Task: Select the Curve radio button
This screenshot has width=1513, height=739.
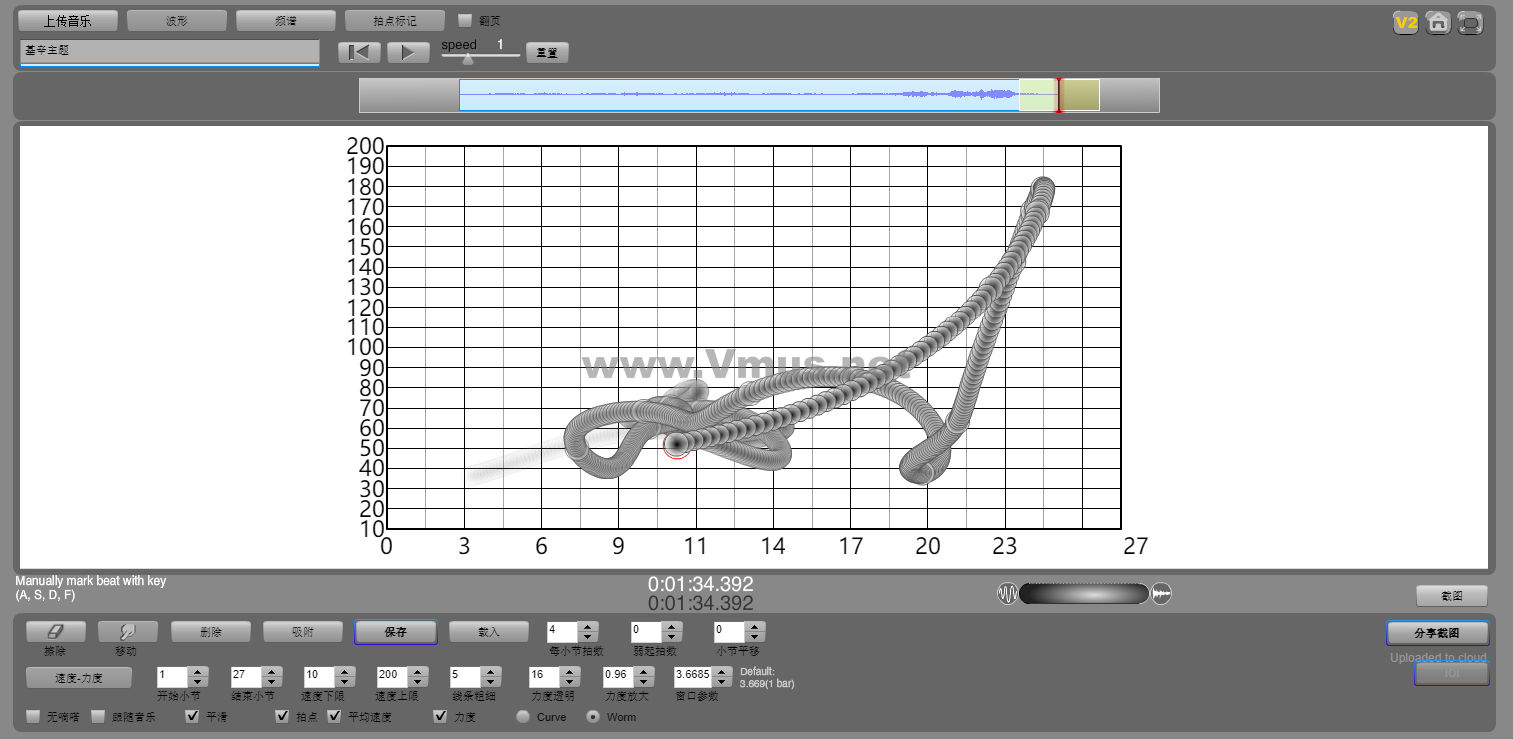Action: tap(523, 717)
